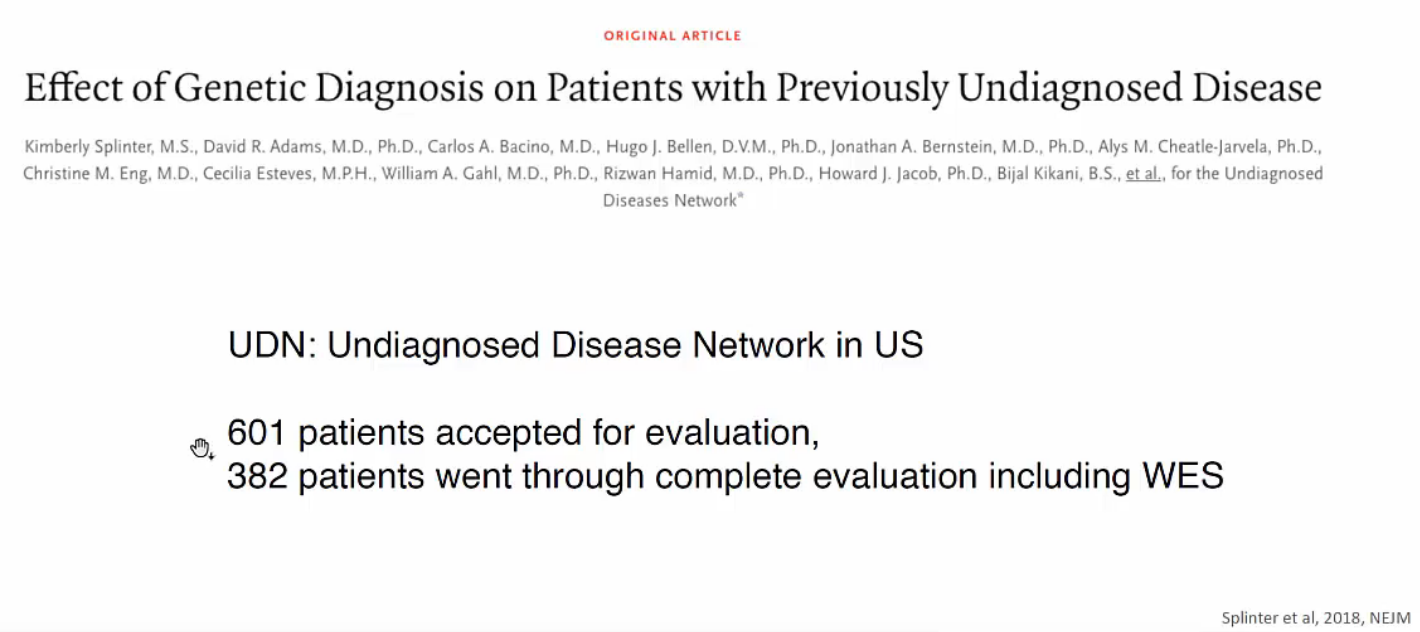
Task: Click the asterisk after Diseases Network
Action: pos(740,197)
